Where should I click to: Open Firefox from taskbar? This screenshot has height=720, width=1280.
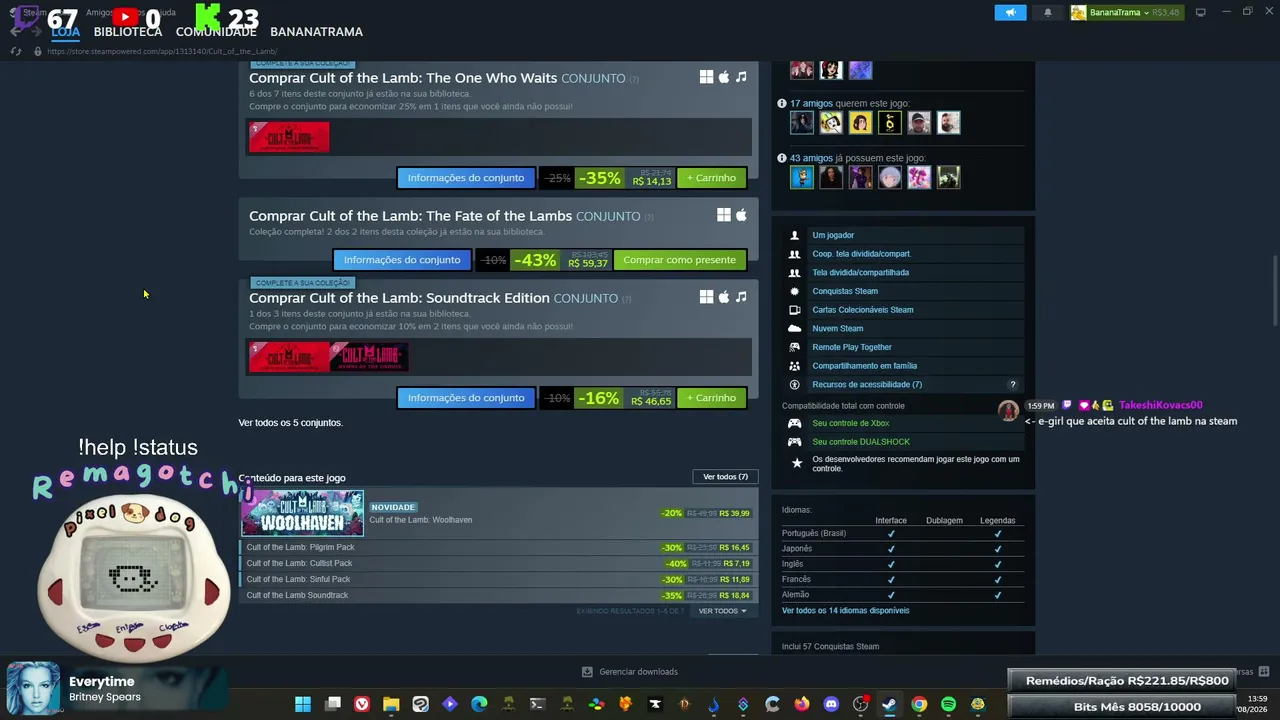(x=802, y=704)
